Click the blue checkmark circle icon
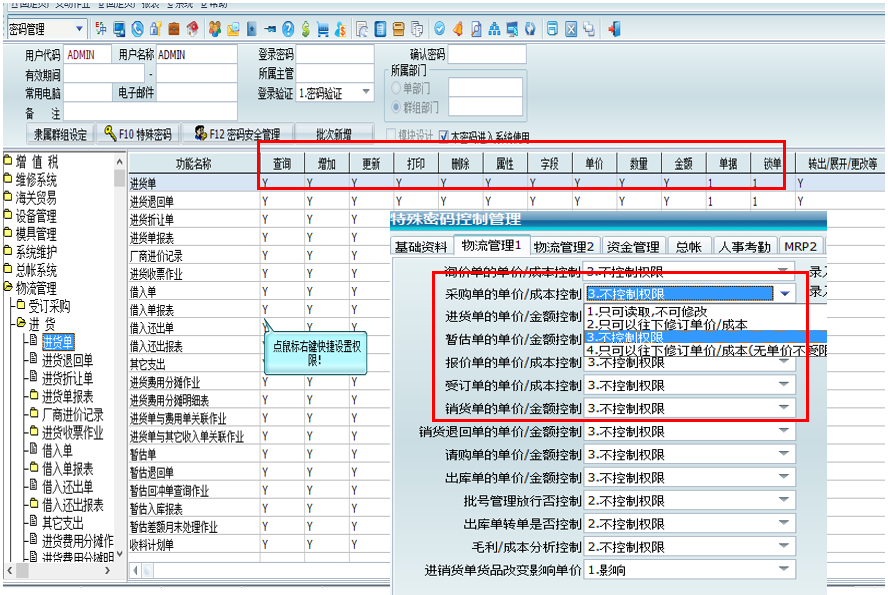This screenshot has height=595, width=888. click(x=439, y=28)
